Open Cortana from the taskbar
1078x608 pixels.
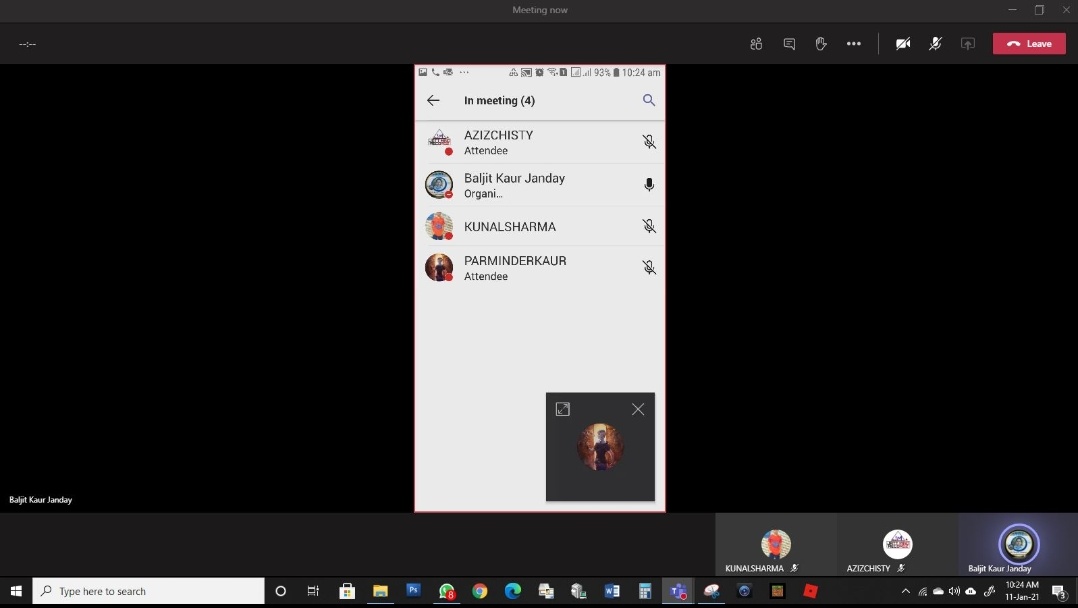(x=280, y=591)
